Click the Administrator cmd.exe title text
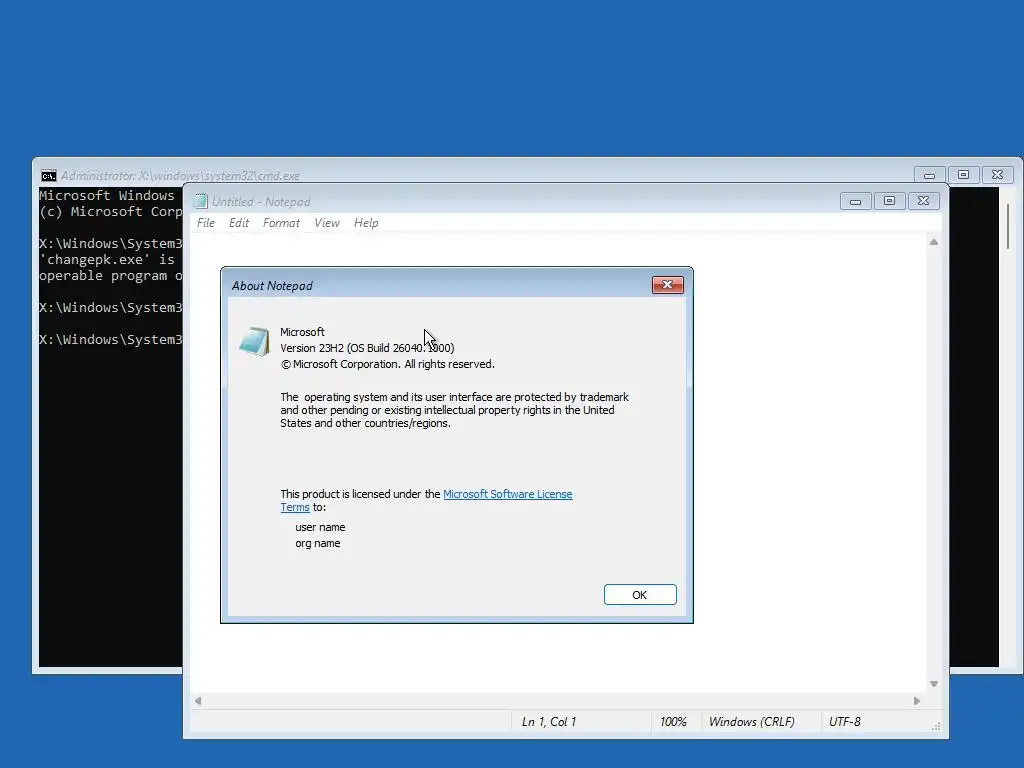This screenshot has height=768, width=1024. pos(180,176)
